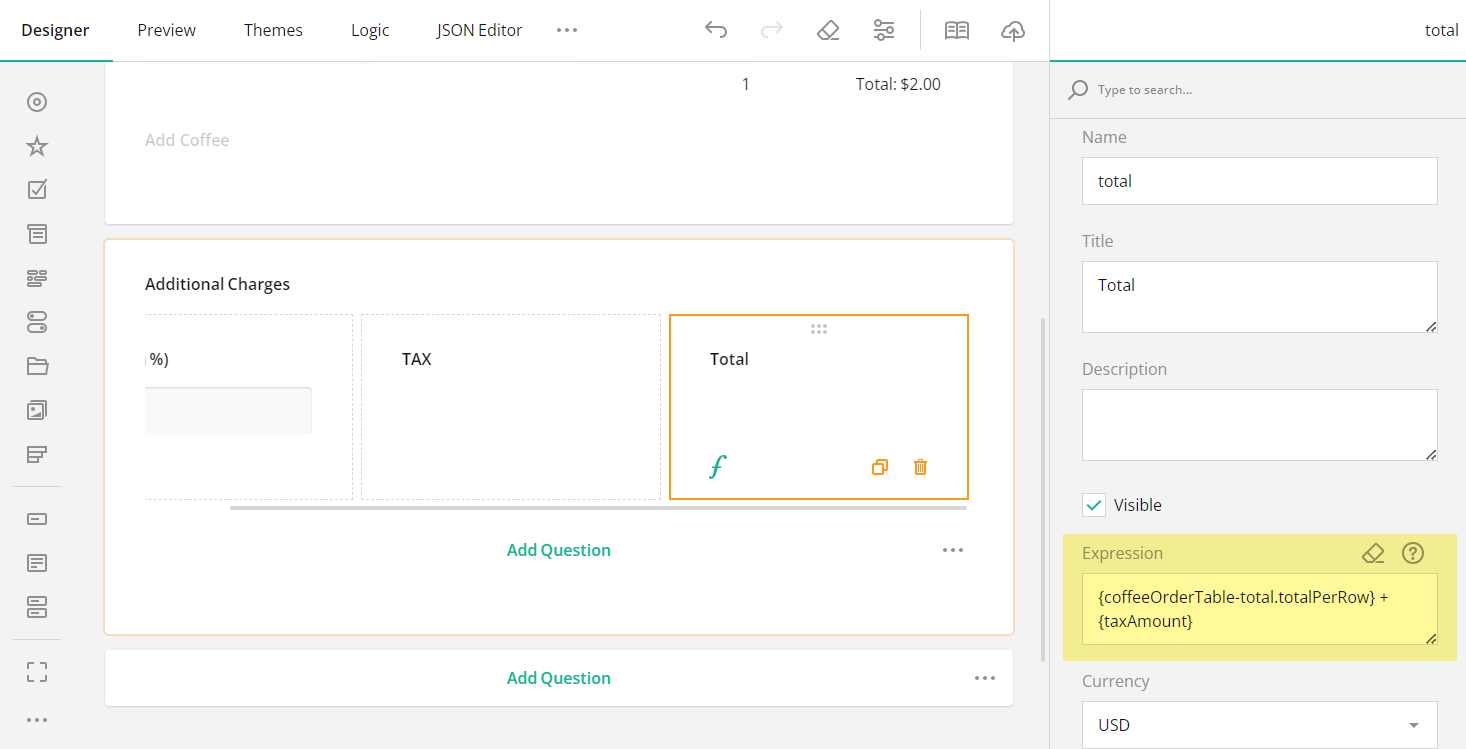Select the Rating star question tool
The height and width of the screenshot is (749, 1466).
pos(37,146)
